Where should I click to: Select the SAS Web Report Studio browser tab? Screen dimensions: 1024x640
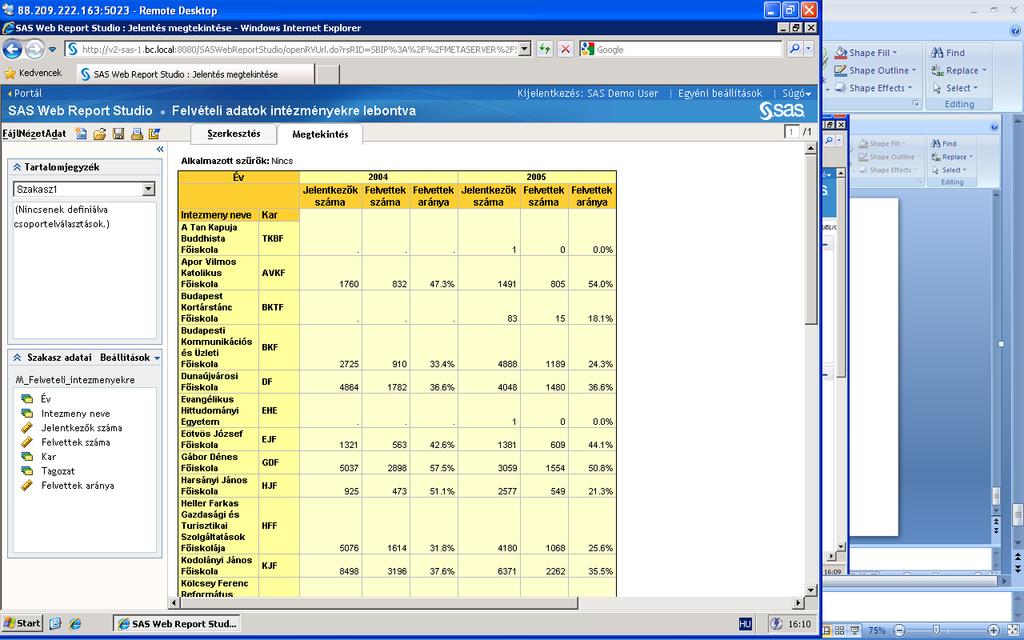pyautogui.click(x=196, y=74)
